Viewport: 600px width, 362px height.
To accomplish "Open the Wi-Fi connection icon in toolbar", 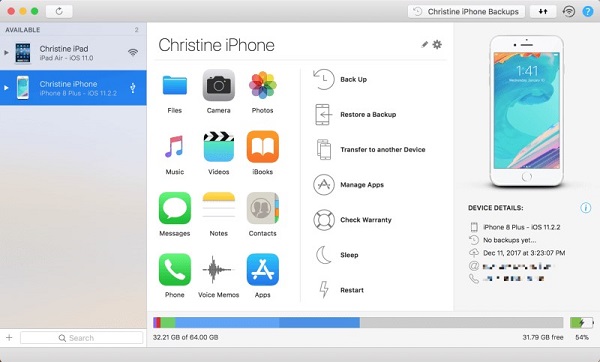I will [x=569, y=11].
